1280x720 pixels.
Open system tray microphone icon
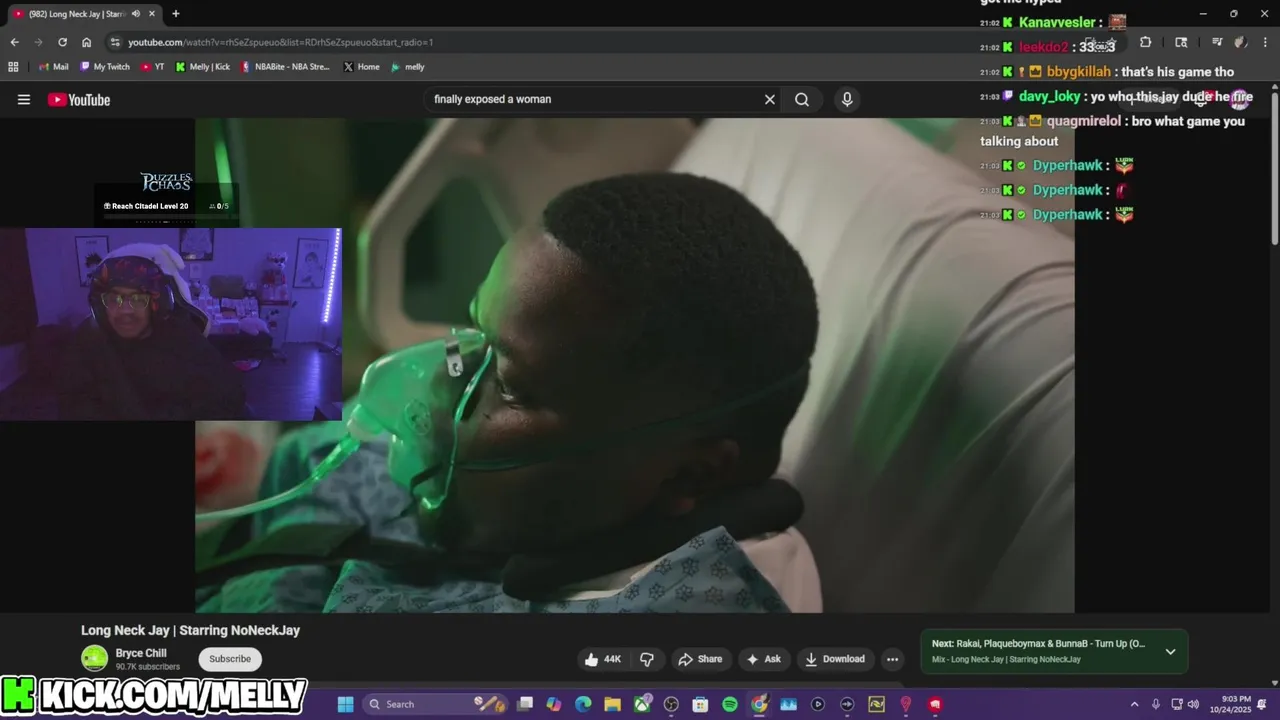pyautogui.click(x=1156, y=704)
